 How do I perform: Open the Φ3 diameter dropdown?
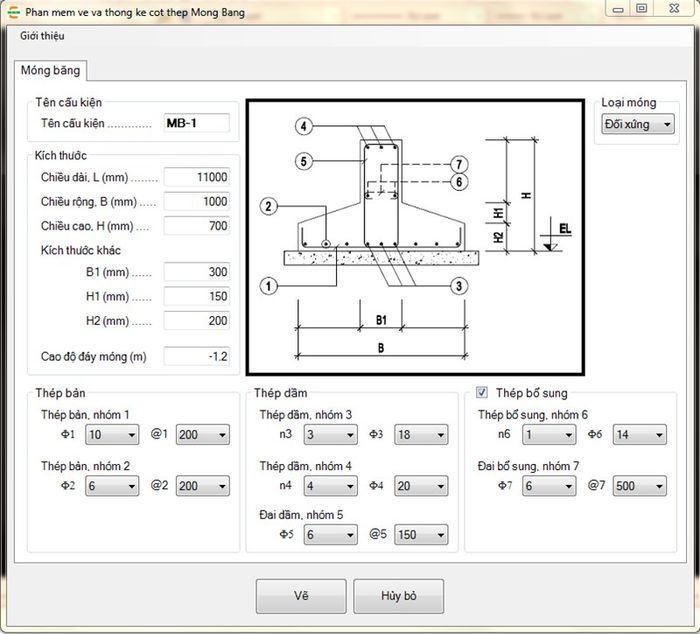coord(421,434)
